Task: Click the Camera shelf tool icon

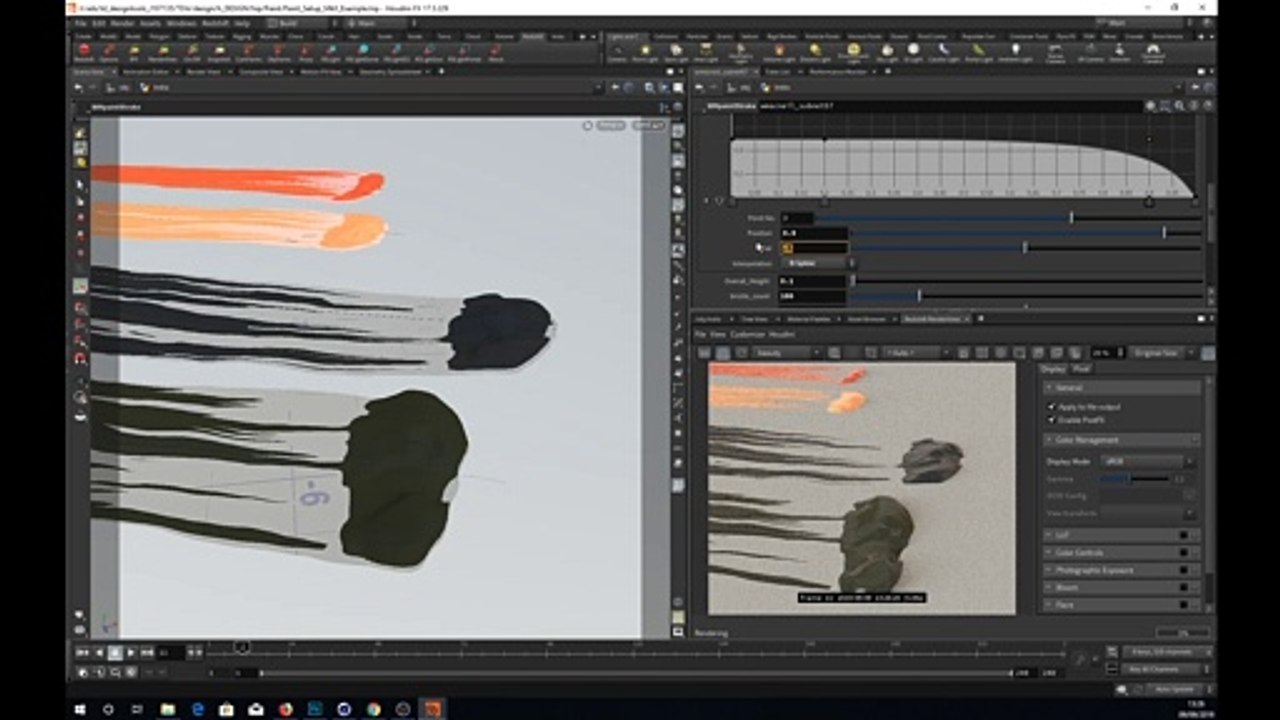Action: [617, 48]
